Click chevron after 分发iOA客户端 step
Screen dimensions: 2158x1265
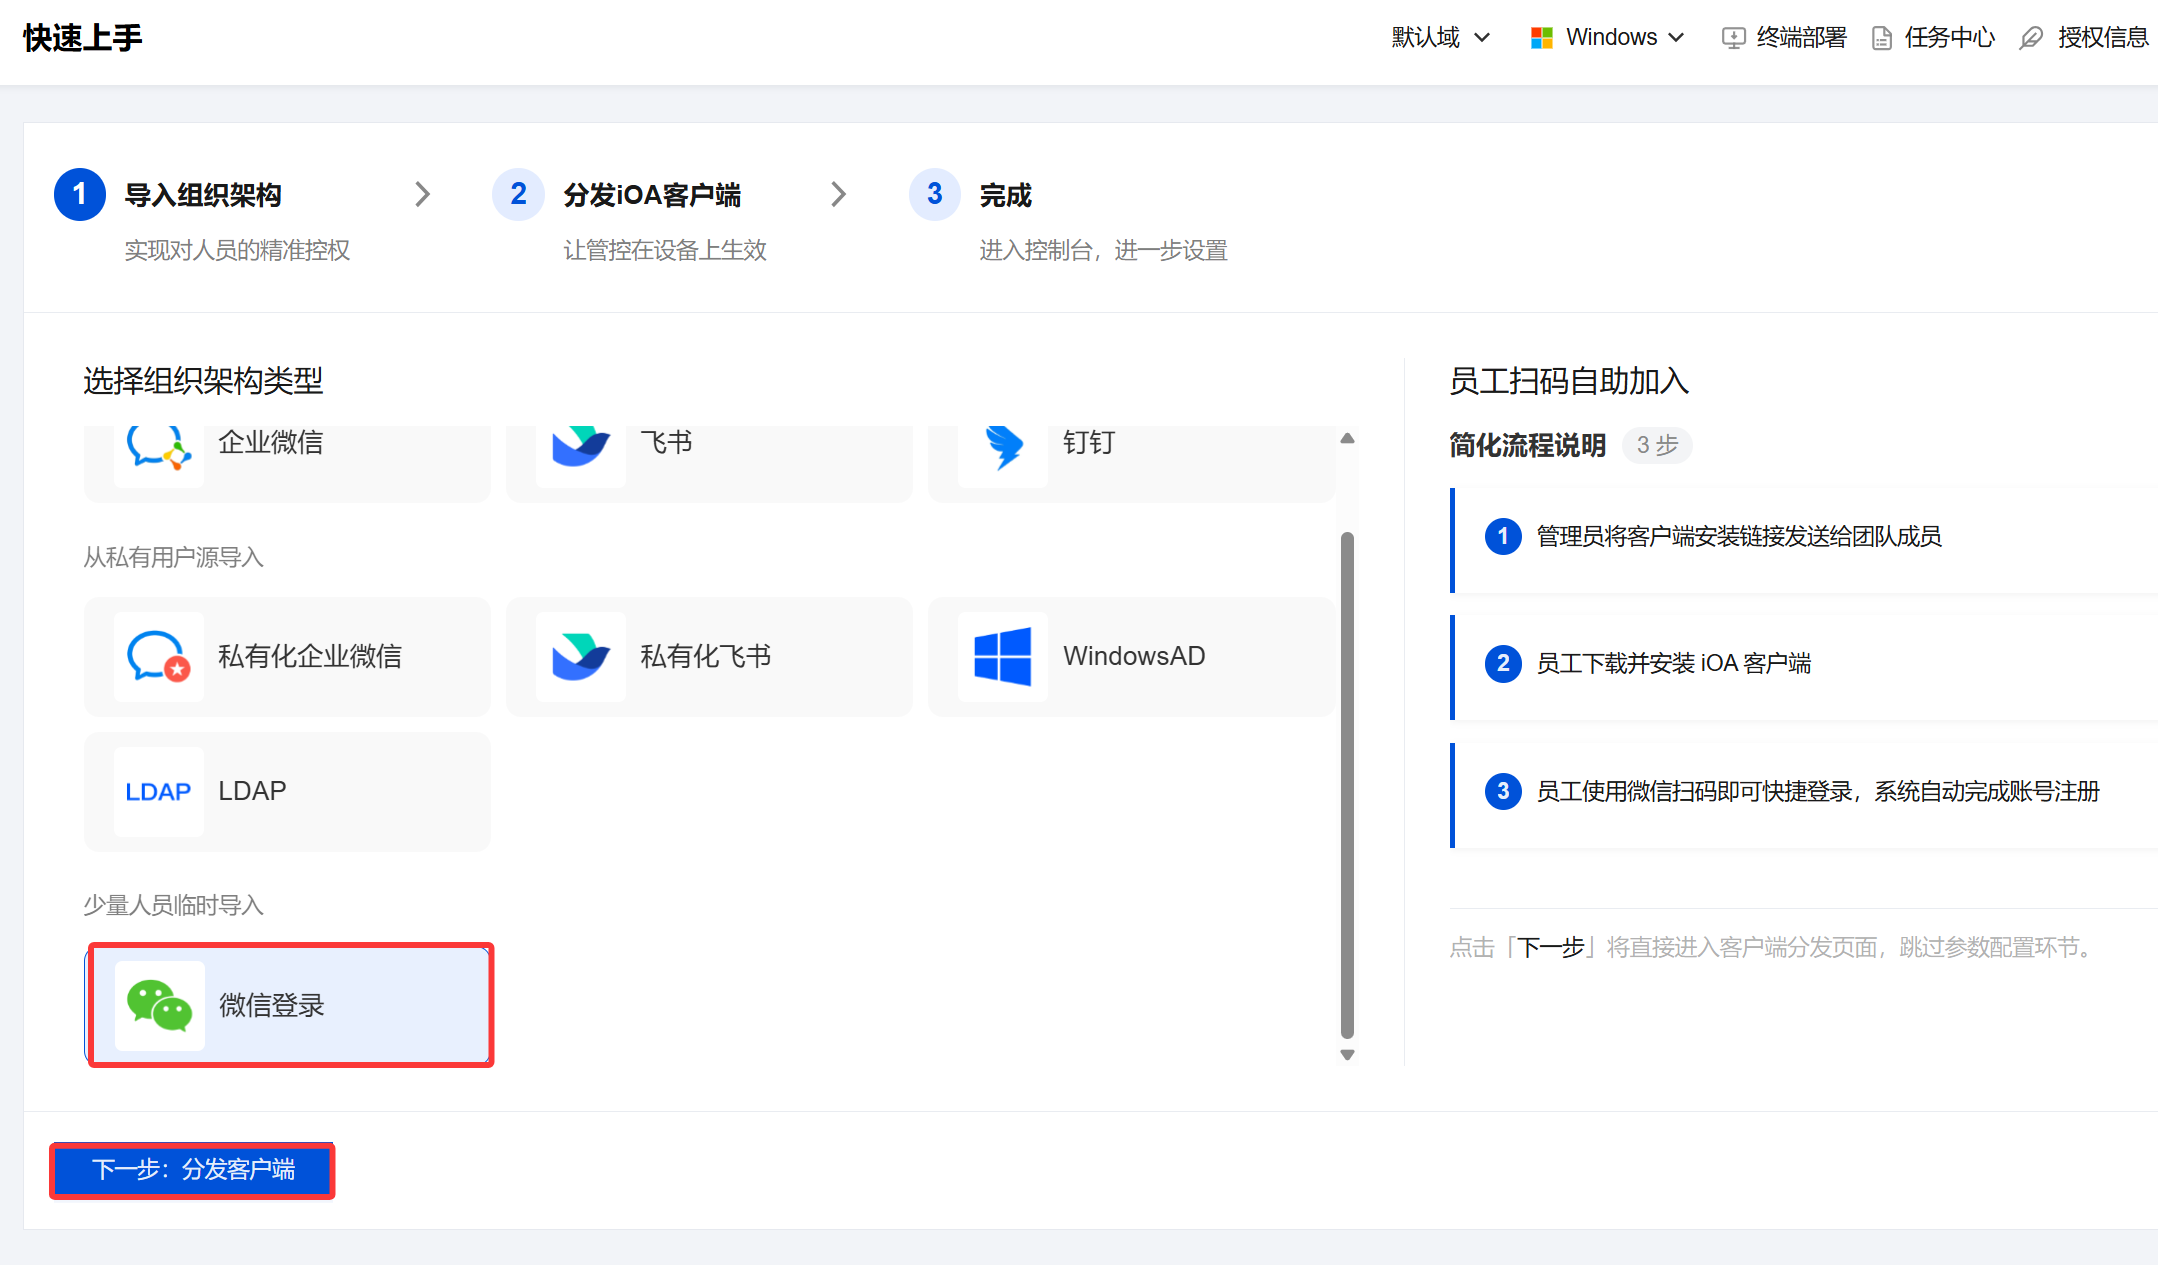(839, 194)
